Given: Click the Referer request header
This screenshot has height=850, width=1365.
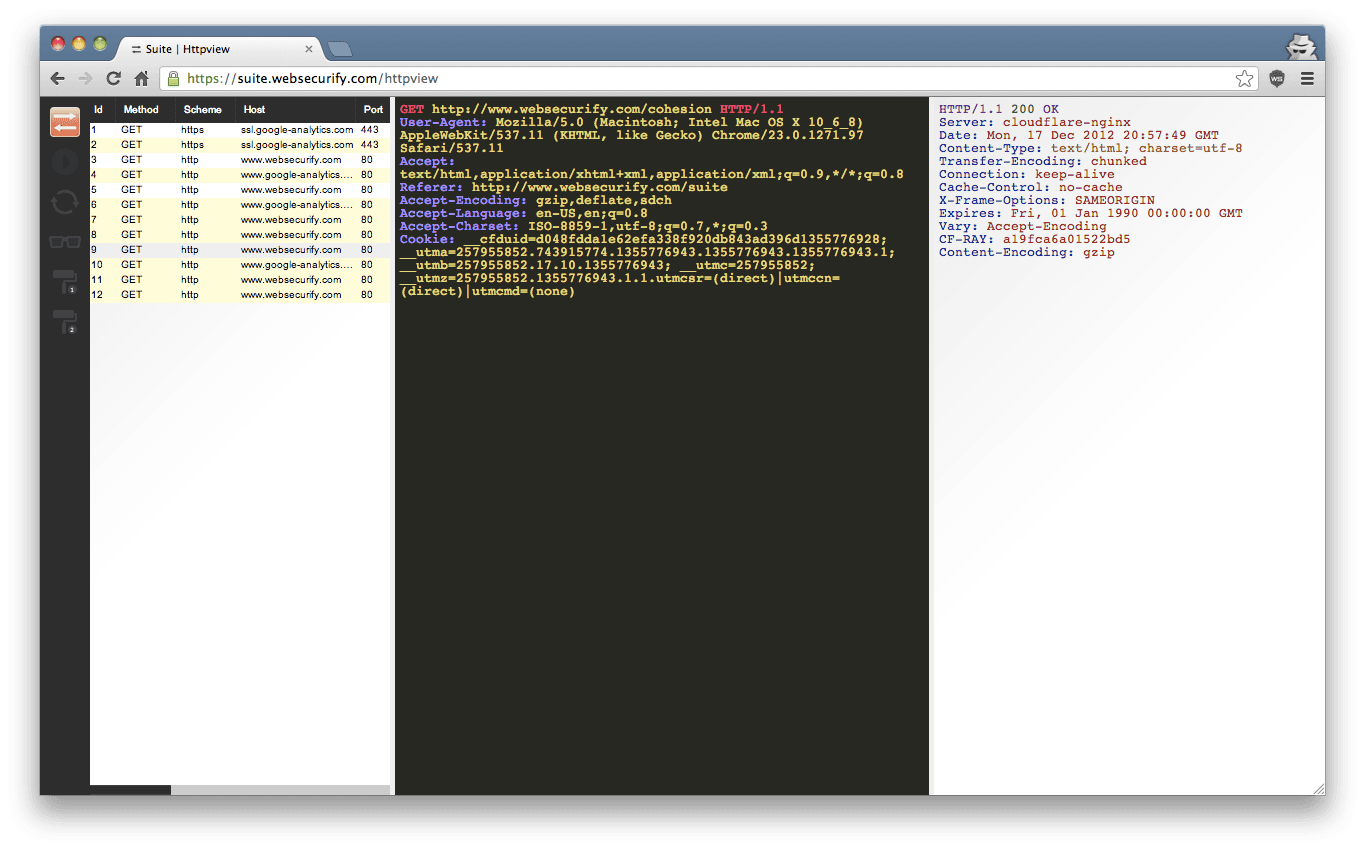Looking at the screenshot, I should coord(563,187).
